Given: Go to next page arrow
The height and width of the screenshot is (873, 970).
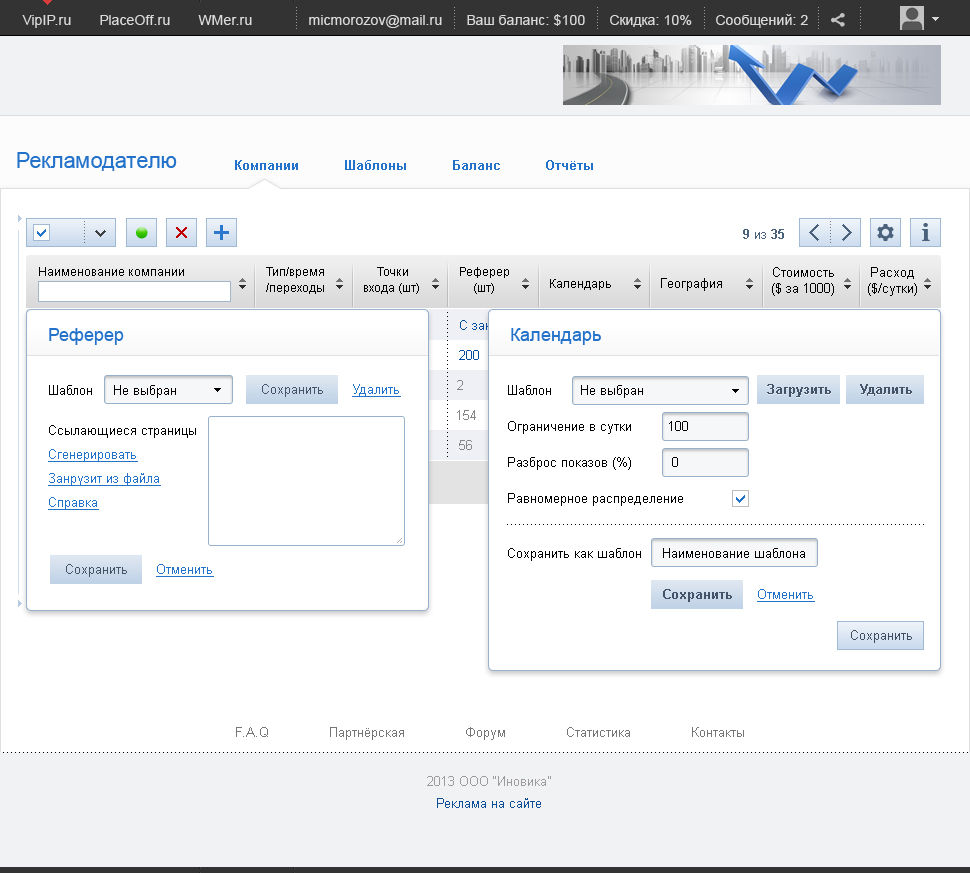Looking at the screenshot, I should (846, 233).
